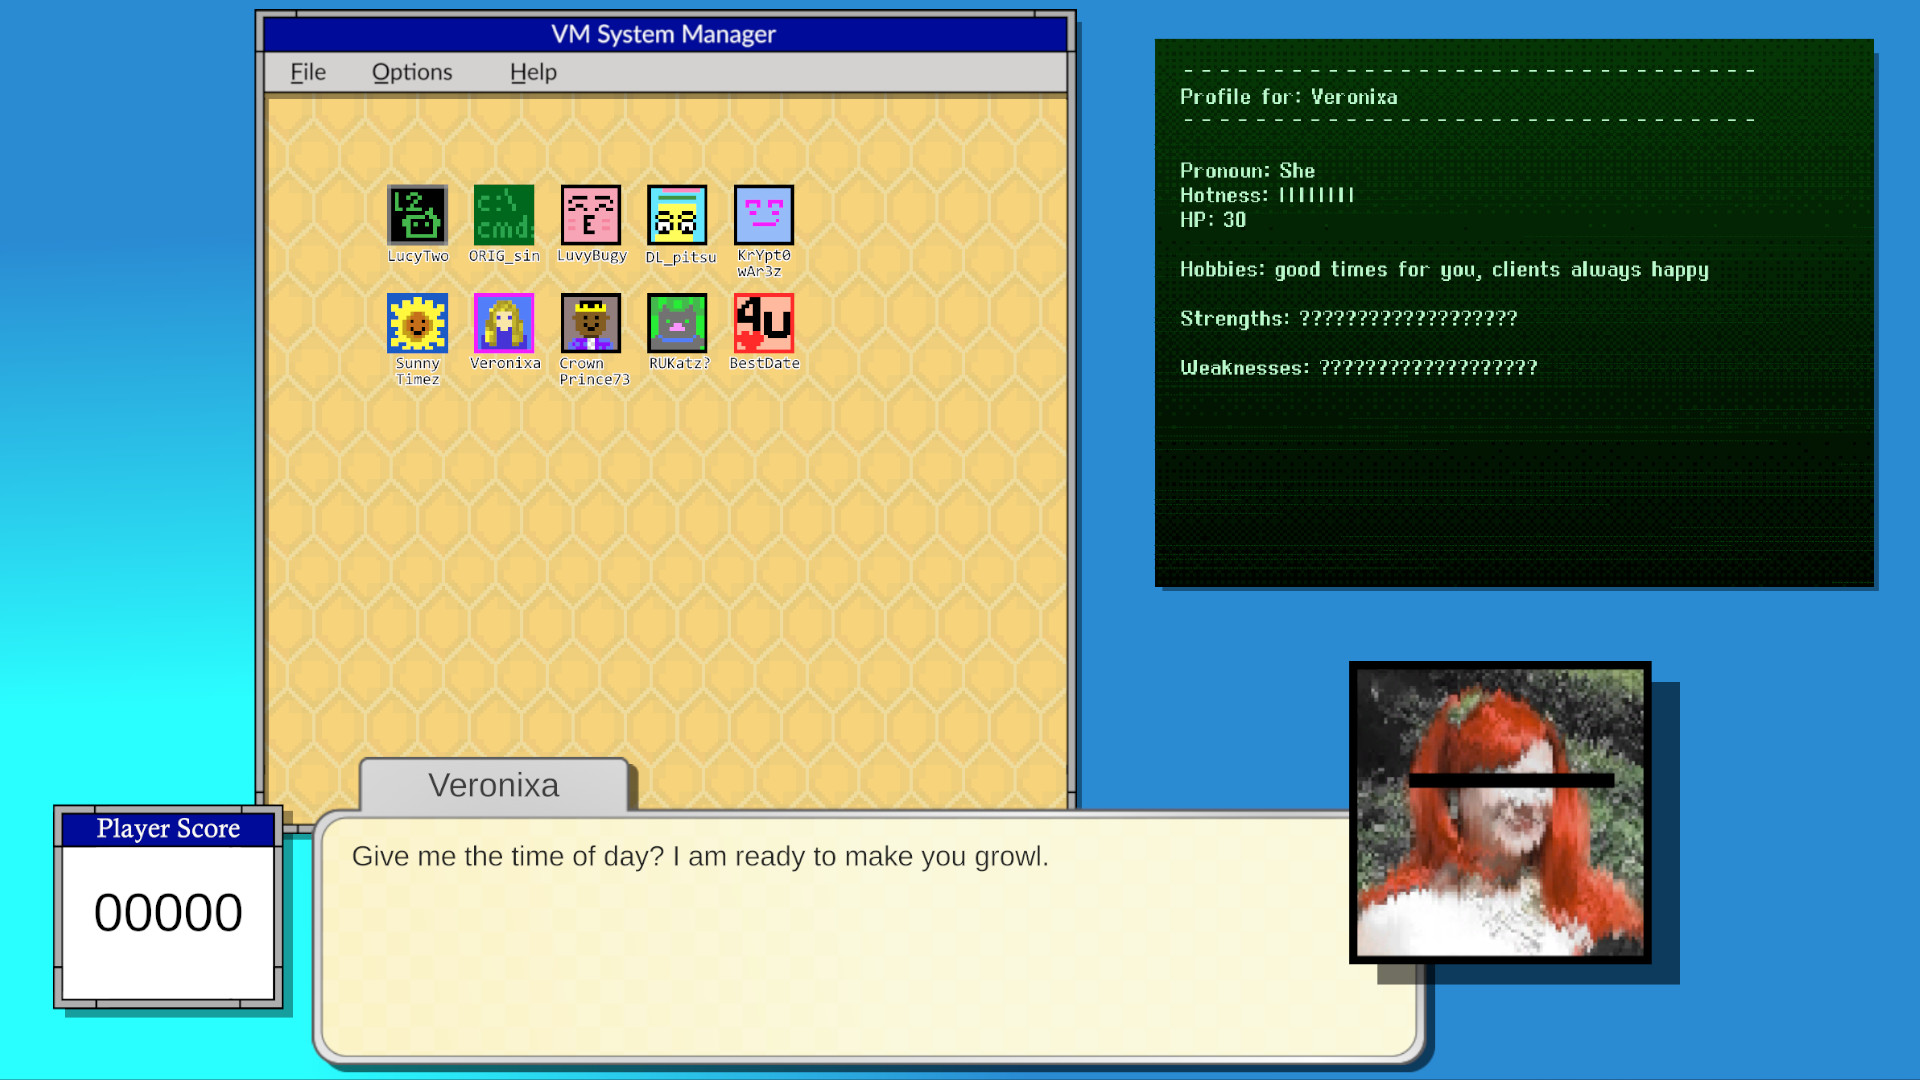1920x1080 pixels.
Task: Open the File menu
Action: click(306, 71)
